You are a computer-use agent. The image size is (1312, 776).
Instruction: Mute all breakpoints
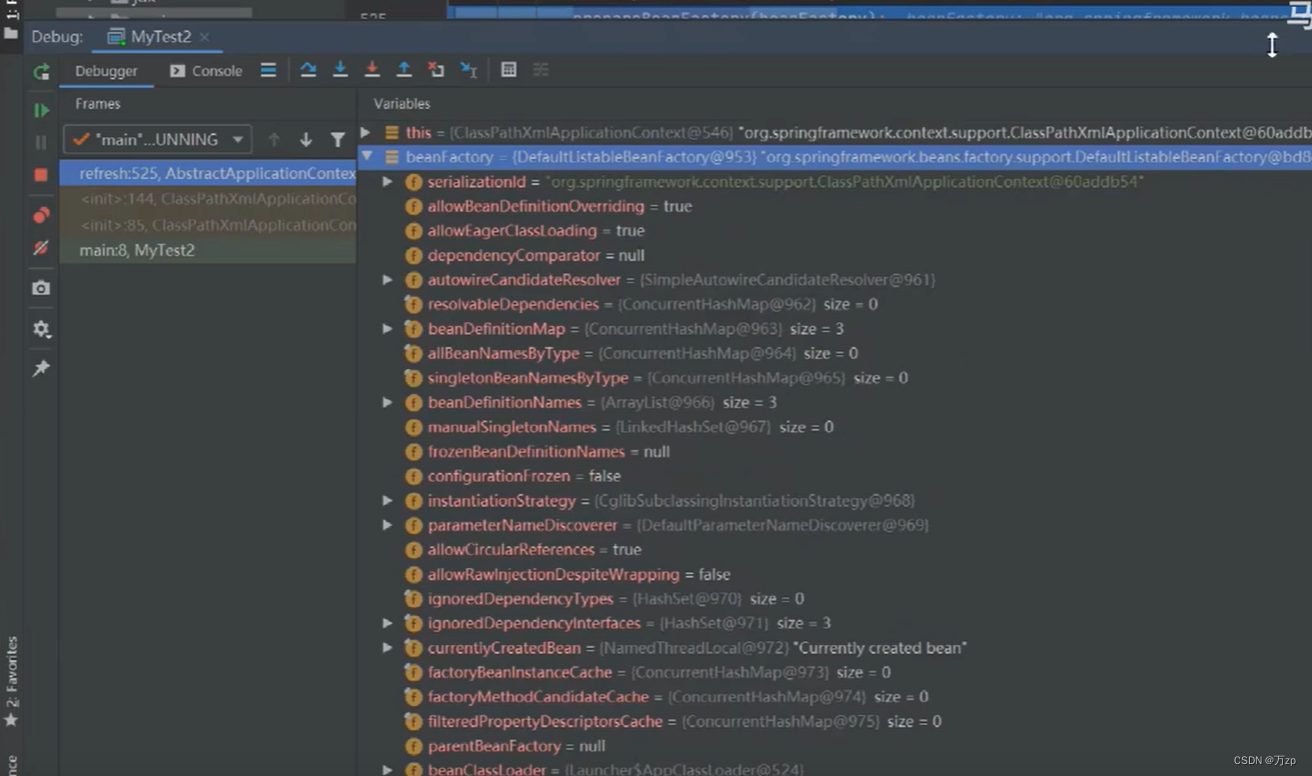(41, 247)
